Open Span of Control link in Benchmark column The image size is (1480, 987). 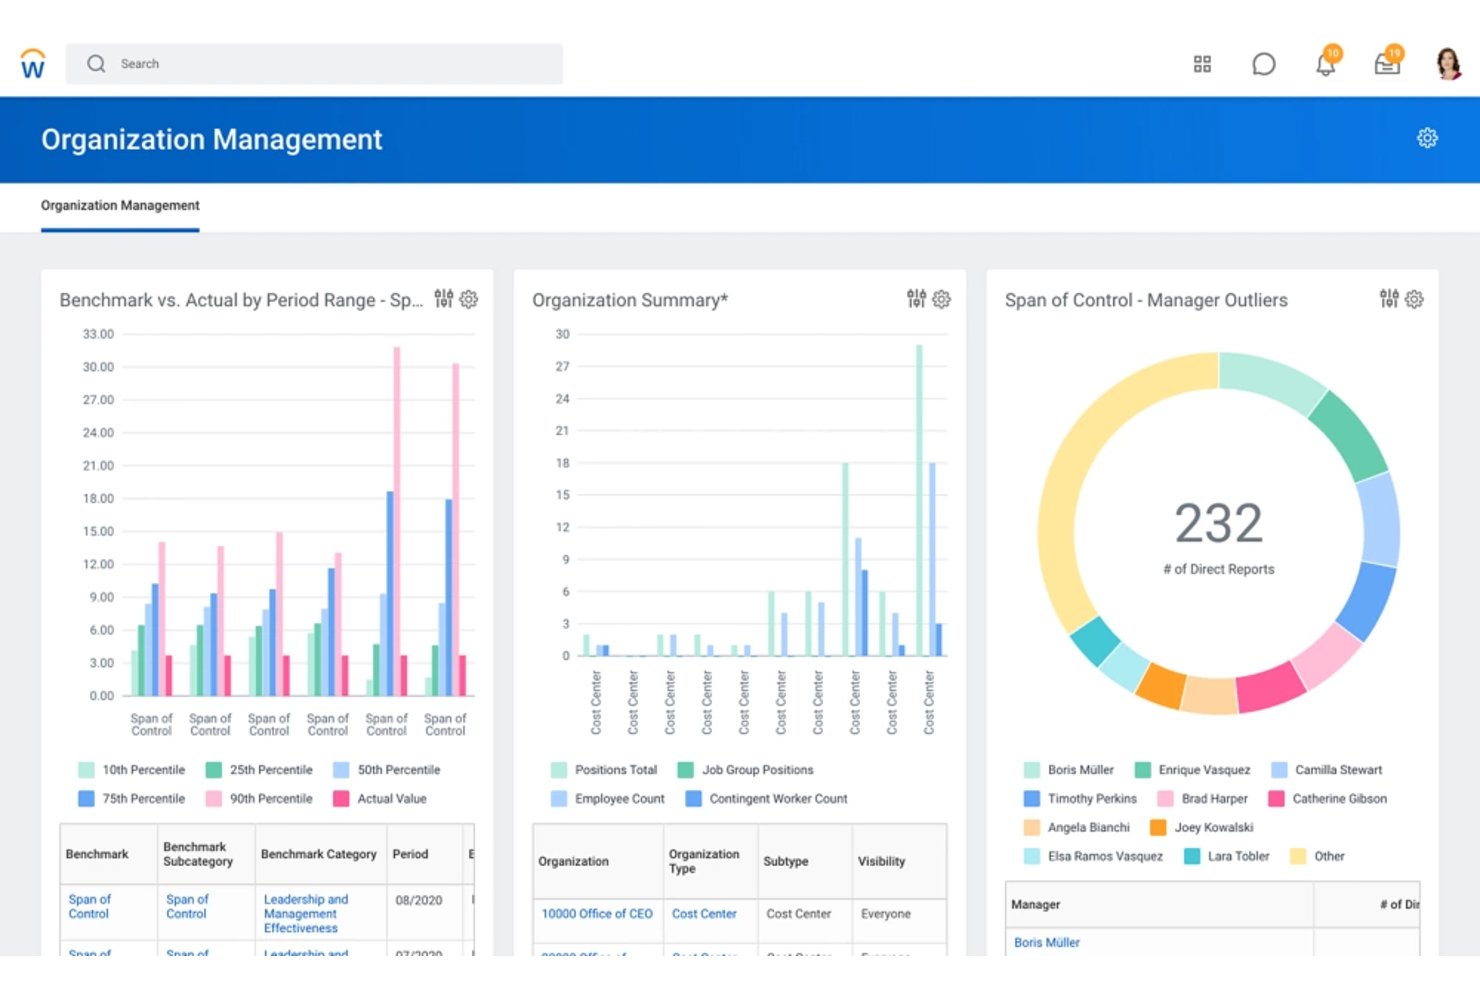[x=89, y=907]
